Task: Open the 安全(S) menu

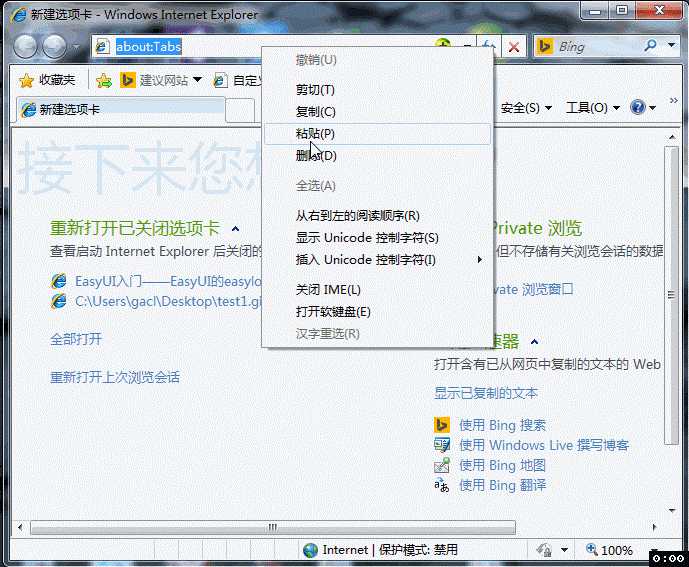Action: click(526, 108)
